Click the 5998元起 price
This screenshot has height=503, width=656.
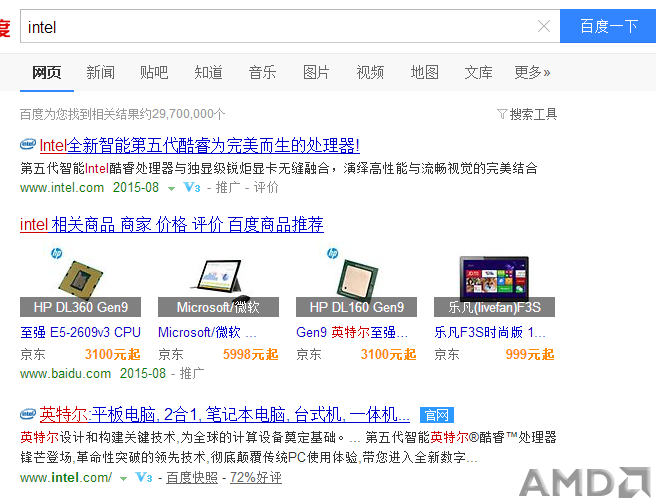251,354
